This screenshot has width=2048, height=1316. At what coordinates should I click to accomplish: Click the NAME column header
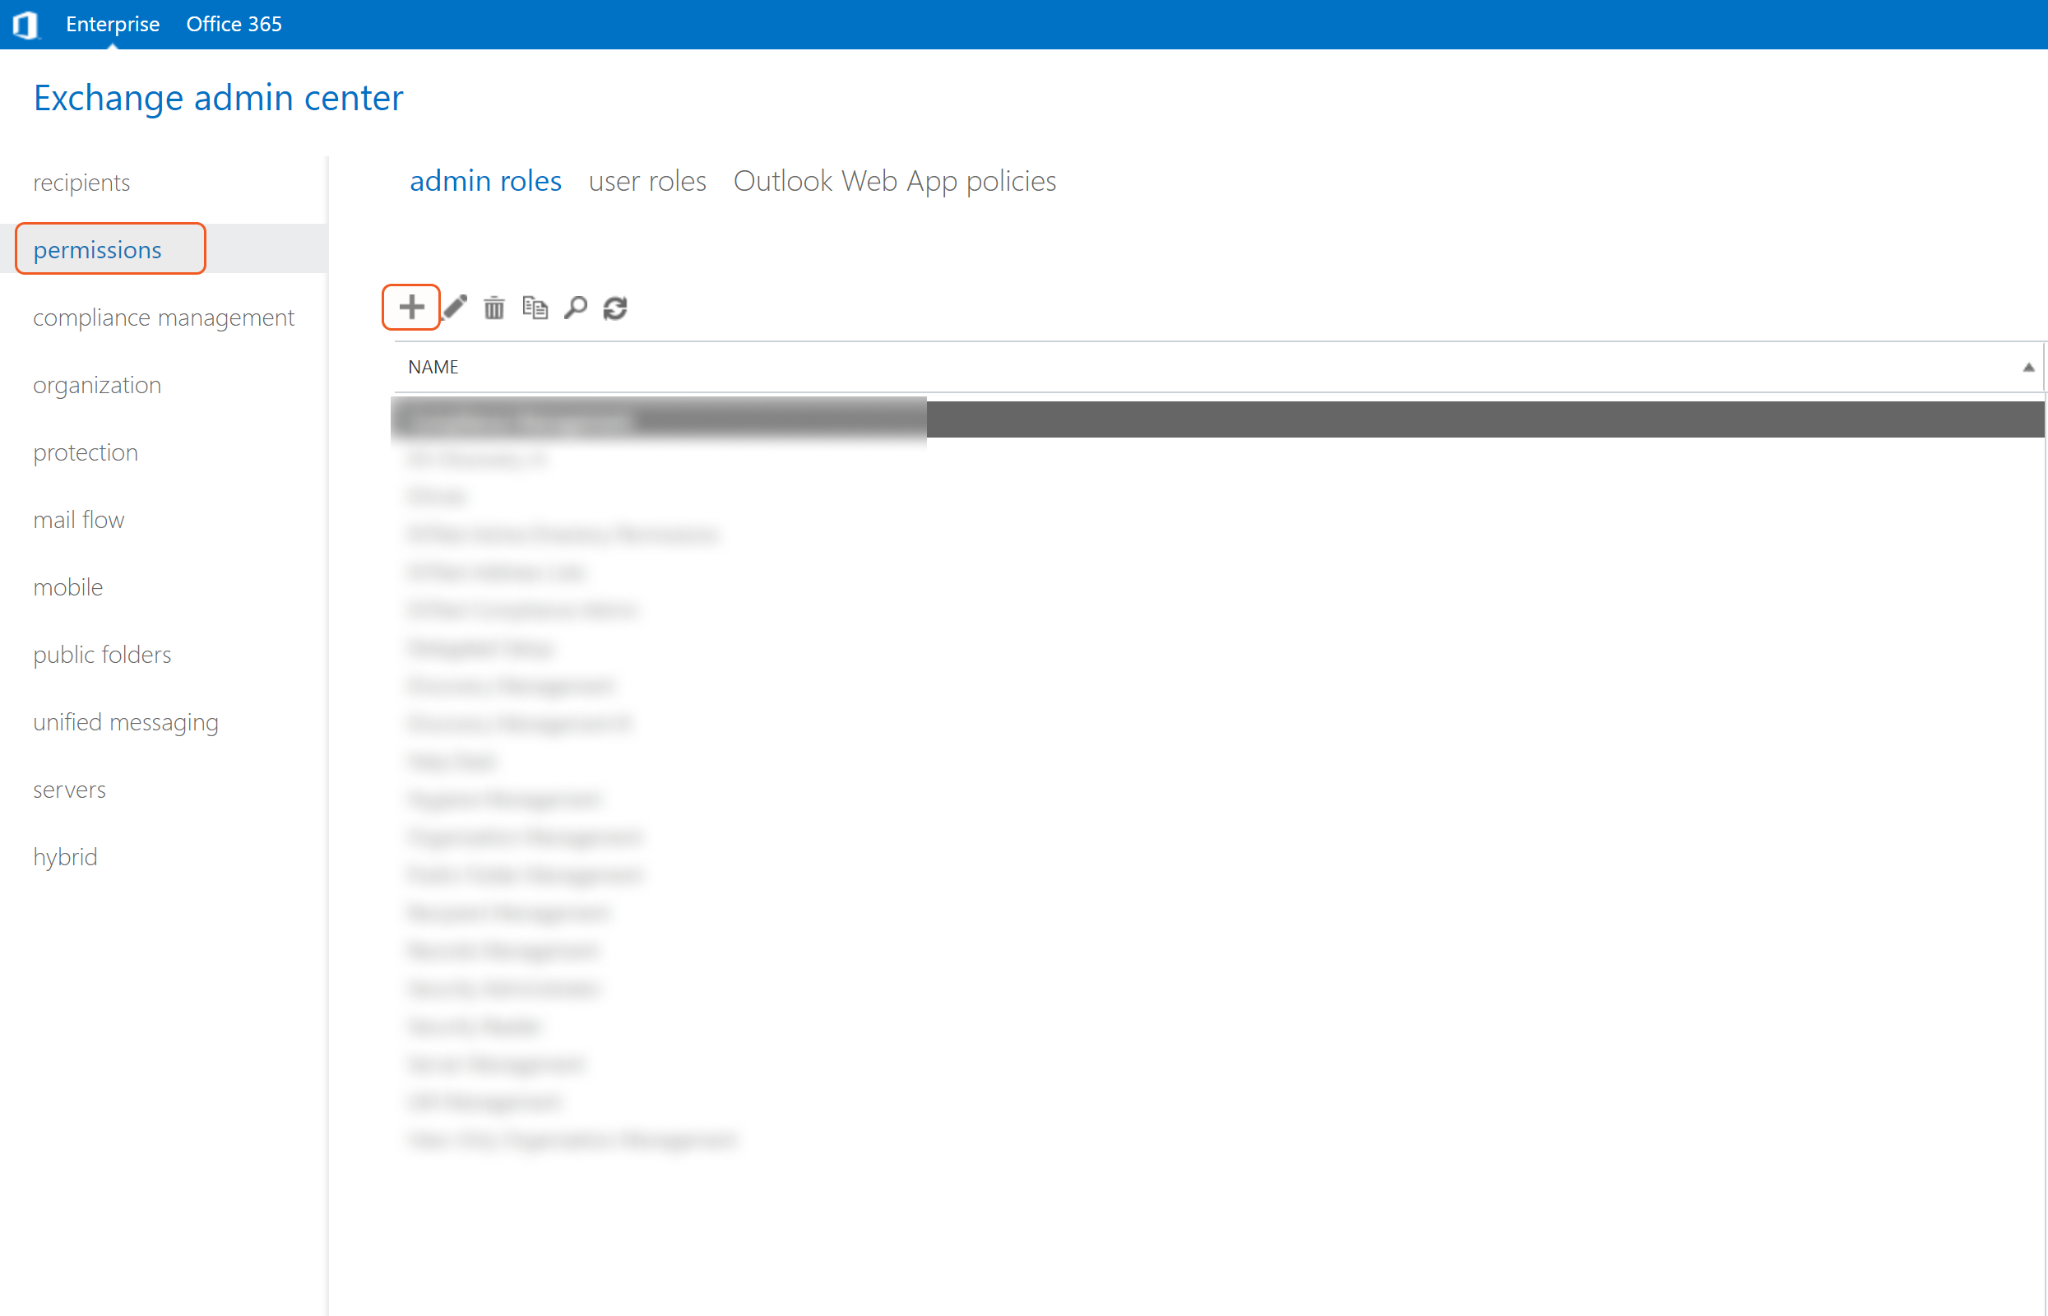point(433,367)
